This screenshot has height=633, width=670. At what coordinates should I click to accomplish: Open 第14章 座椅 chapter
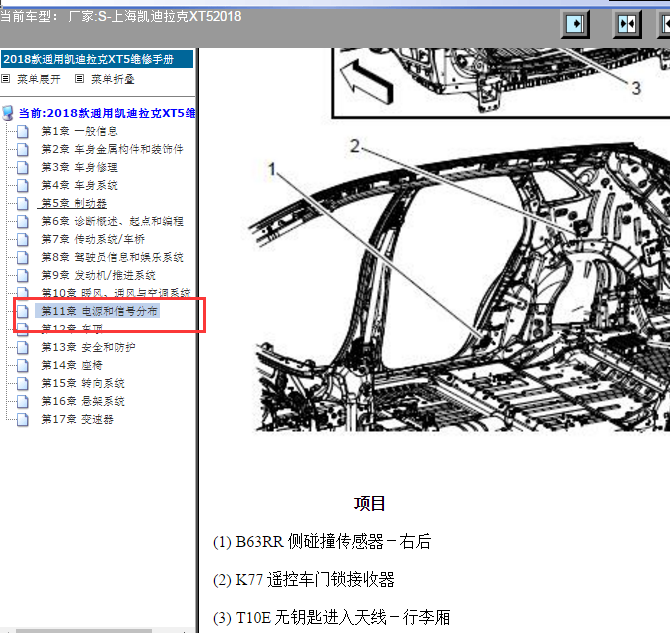(x=72, y=365)
